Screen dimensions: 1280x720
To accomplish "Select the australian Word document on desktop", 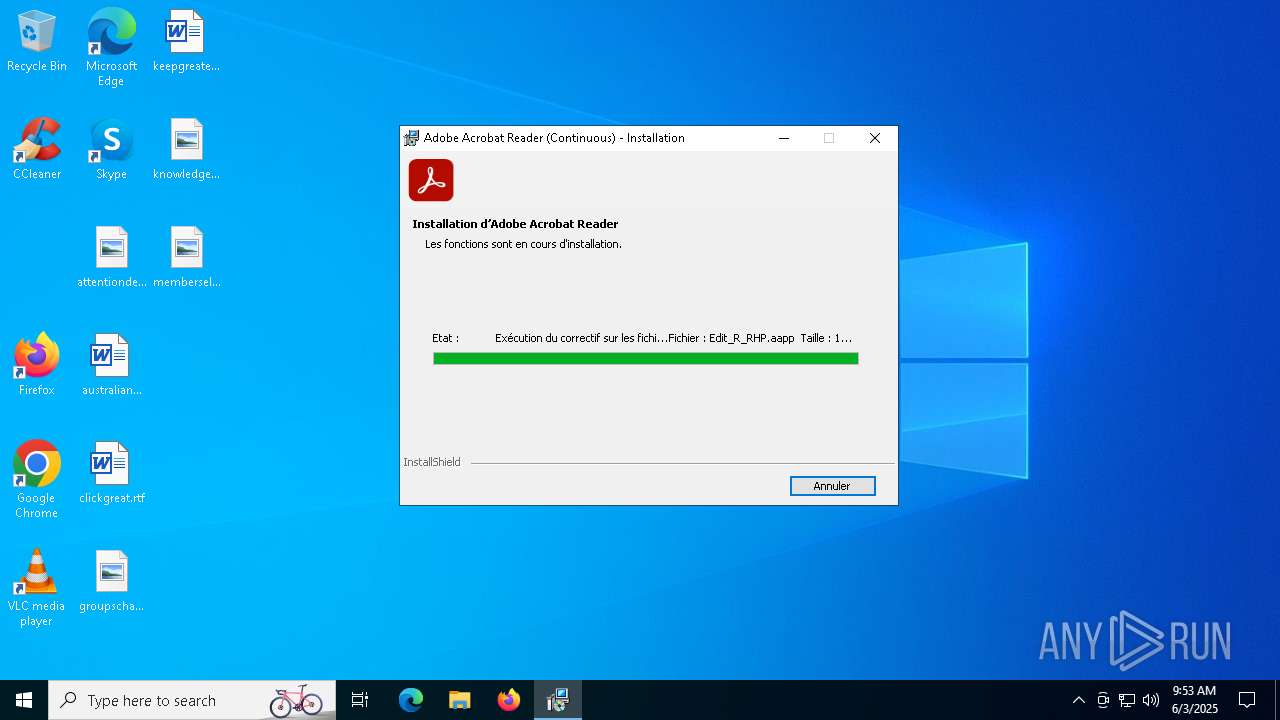I will pyautogui.click(x=111, y=366).
